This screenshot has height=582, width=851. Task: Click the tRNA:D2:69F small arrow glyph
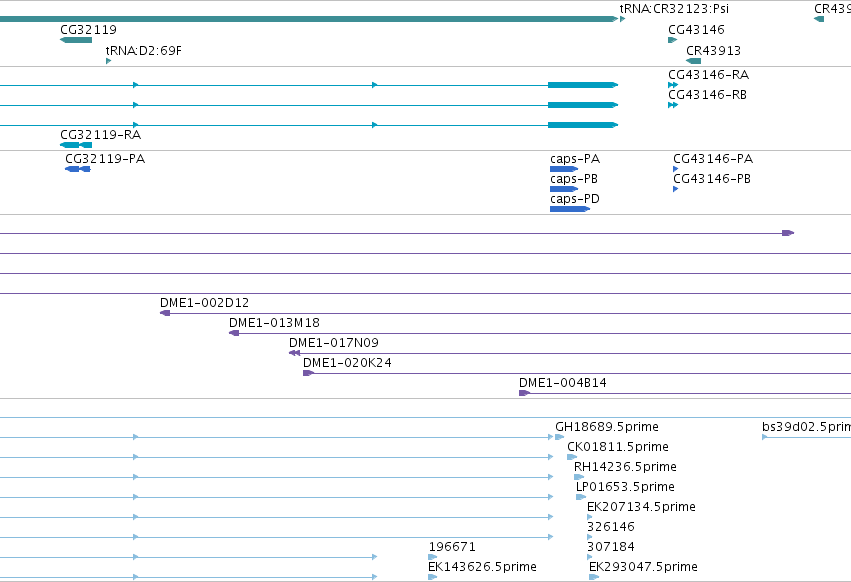109,61
